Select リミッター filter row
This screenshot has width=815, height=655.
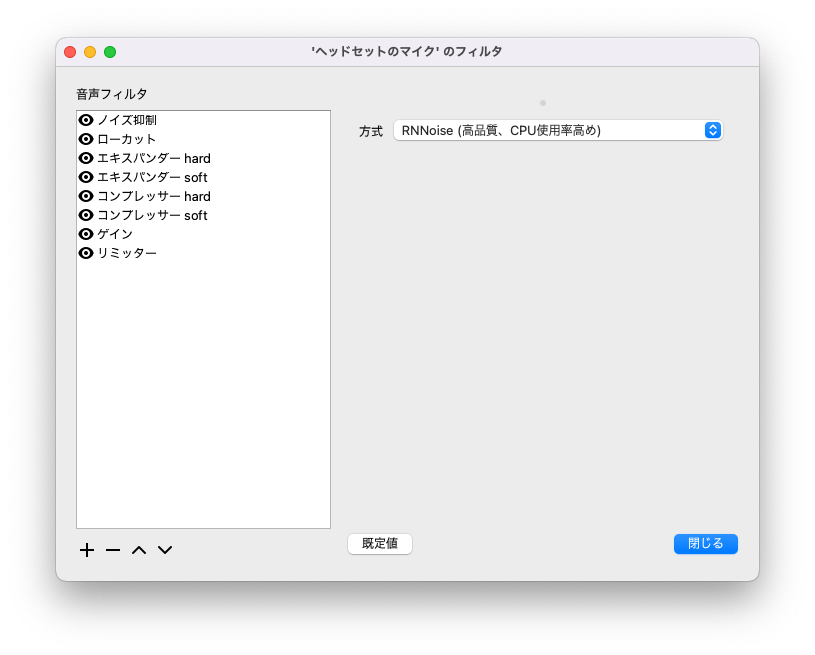point(203,253)
